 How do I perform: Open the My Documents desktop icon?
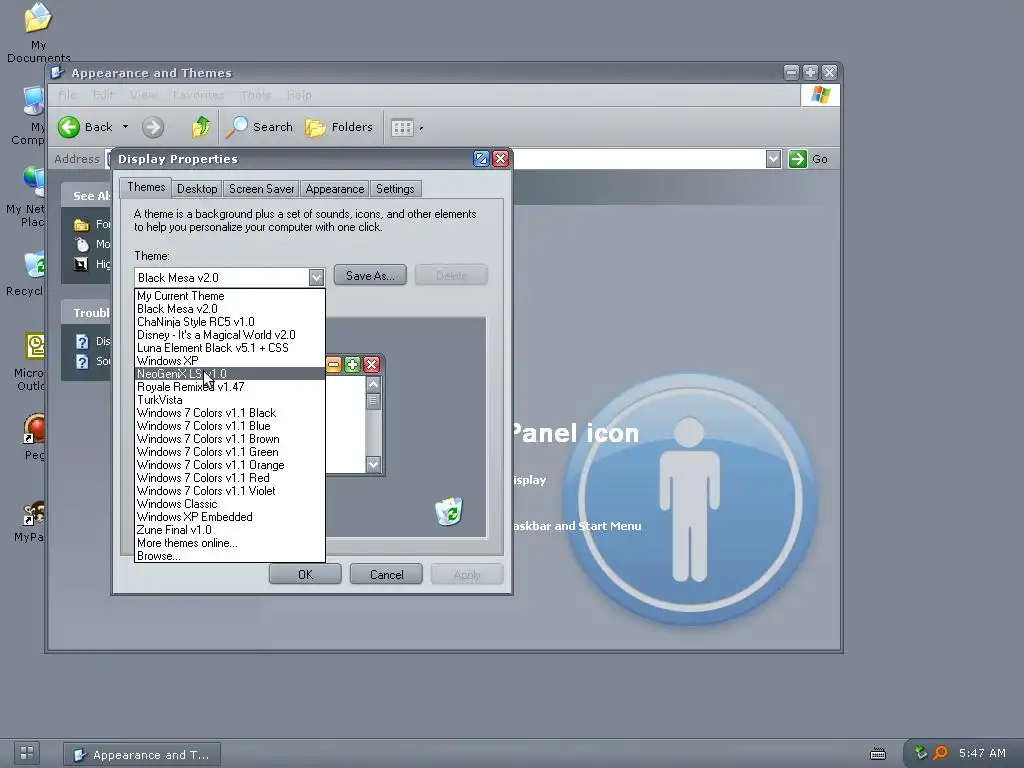click(x=38, y=31)
